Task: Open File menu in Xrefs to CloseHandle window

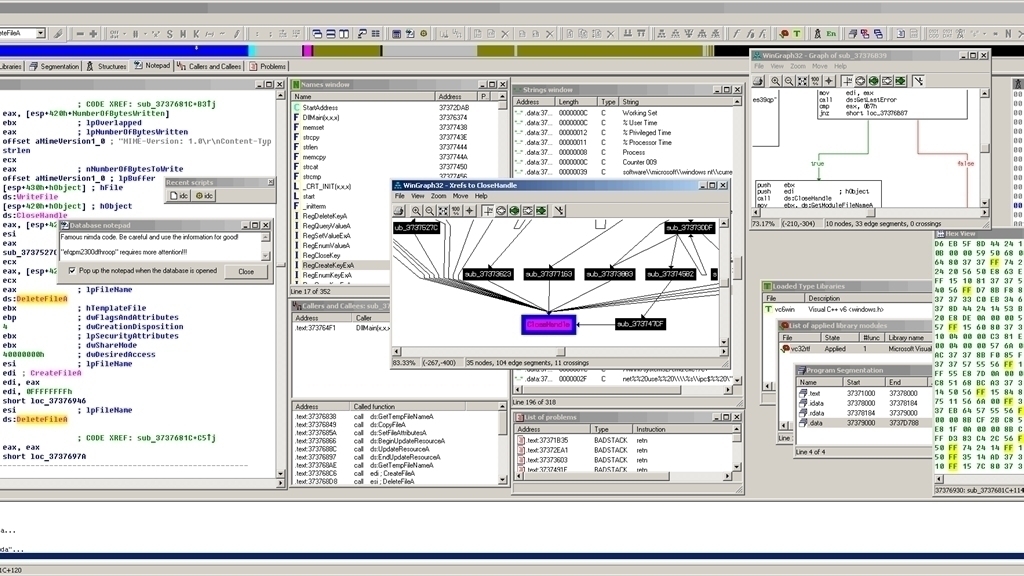Action: (x=399, y=196)
